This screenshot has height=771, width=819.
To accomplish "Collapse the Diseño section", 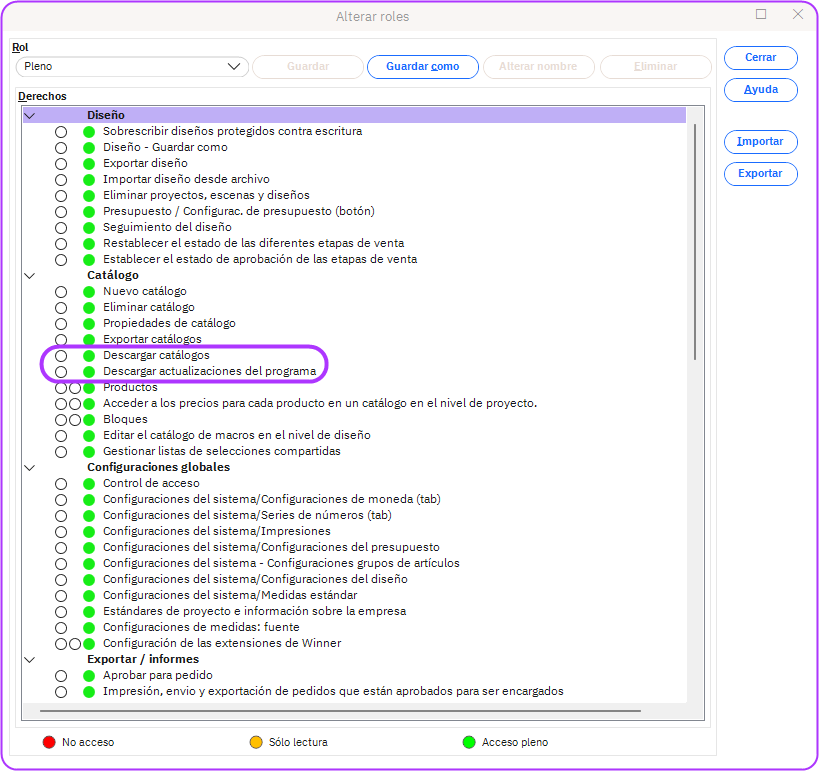I will click(x=30, y=116).
